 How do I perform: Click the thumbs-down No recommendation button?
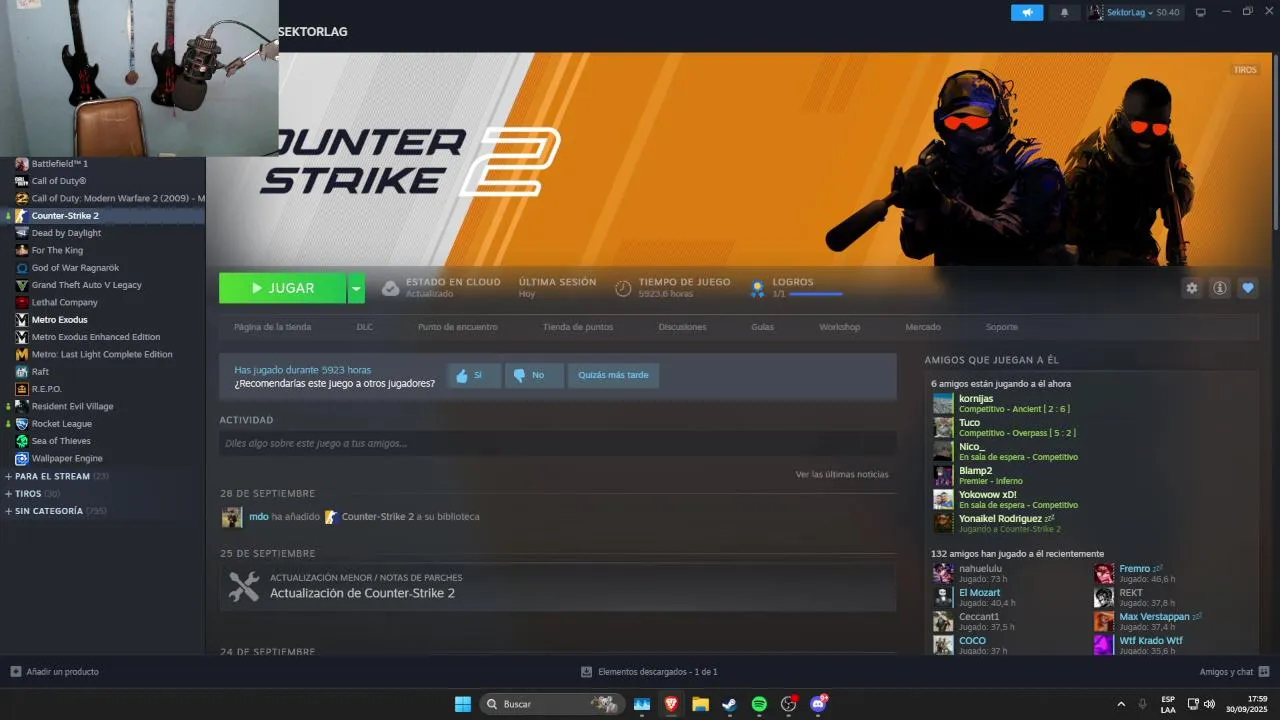[x=534, y=375]
